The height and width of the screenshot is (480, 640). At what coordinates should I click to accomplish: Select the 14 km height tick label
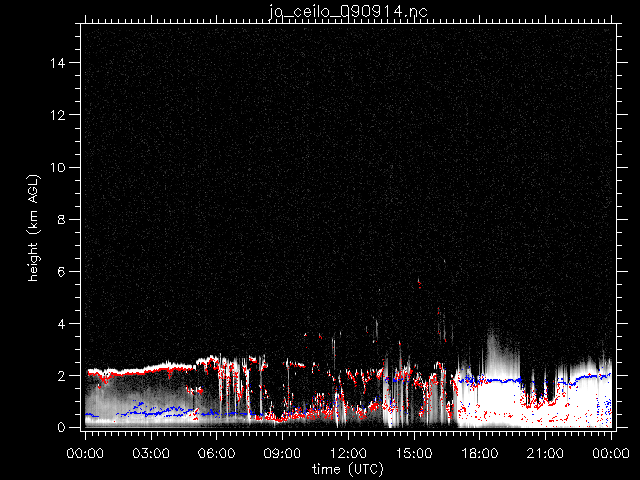(x=58, y=63)
